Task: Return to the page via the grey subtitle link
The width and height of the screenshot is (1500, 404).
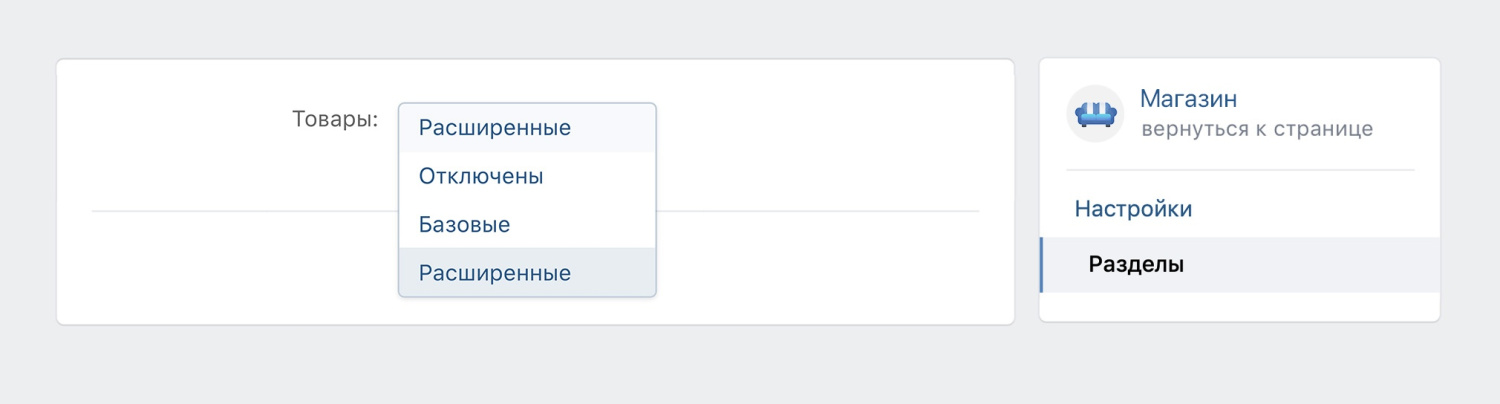Action: click(1256, 129)
